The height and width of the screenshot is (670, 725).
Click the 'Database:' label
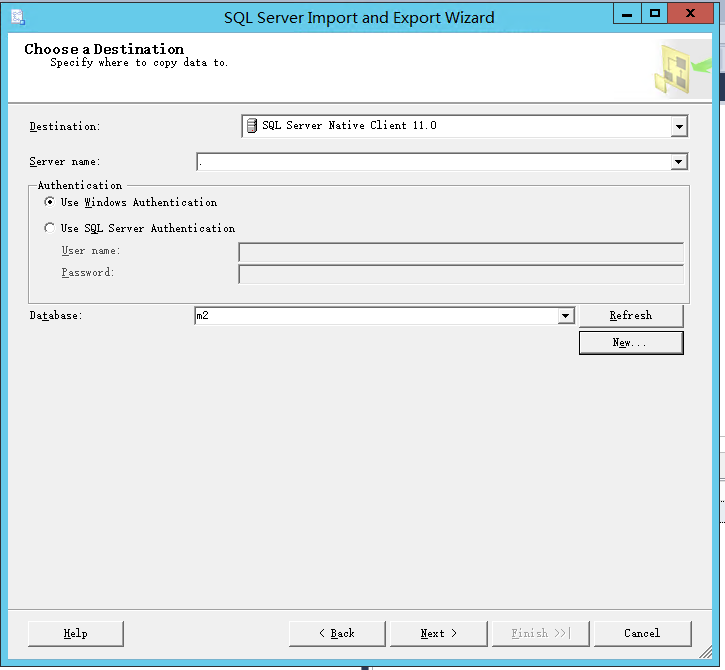[56, 315]
